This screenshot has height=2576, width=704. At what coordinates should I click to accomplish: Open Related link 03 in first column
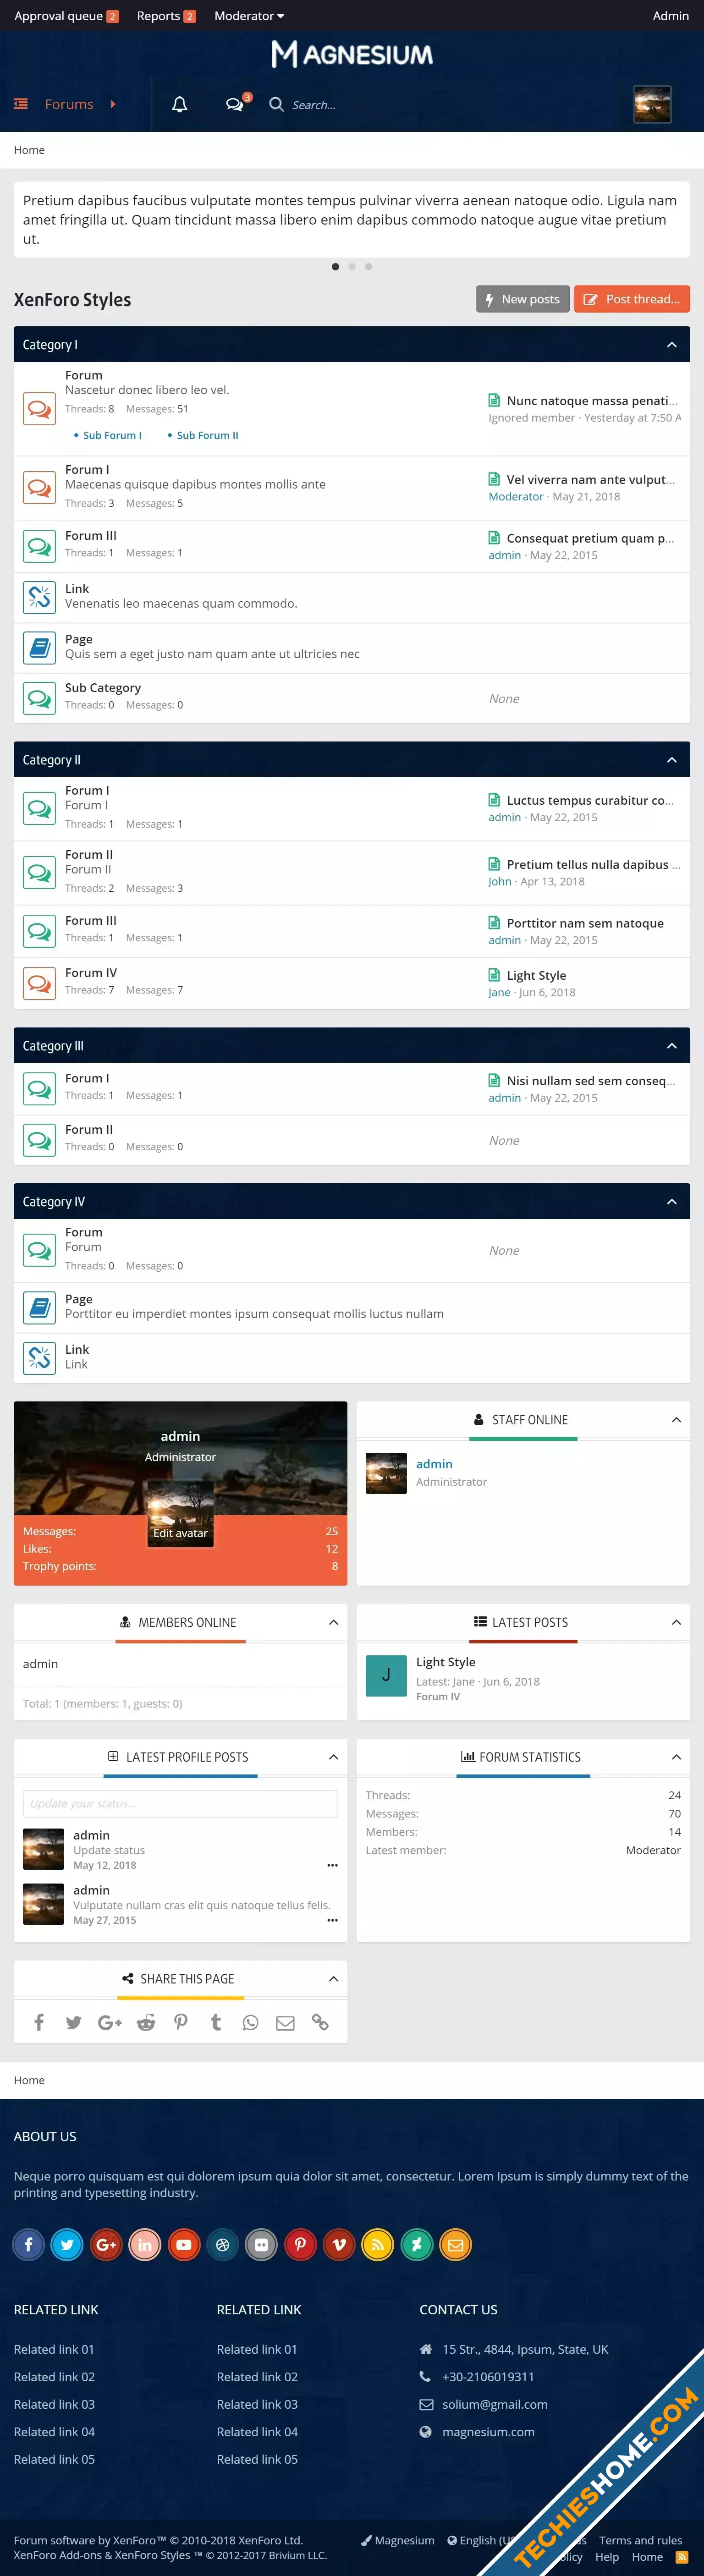pyautogui.click(x=54, y=2404)
